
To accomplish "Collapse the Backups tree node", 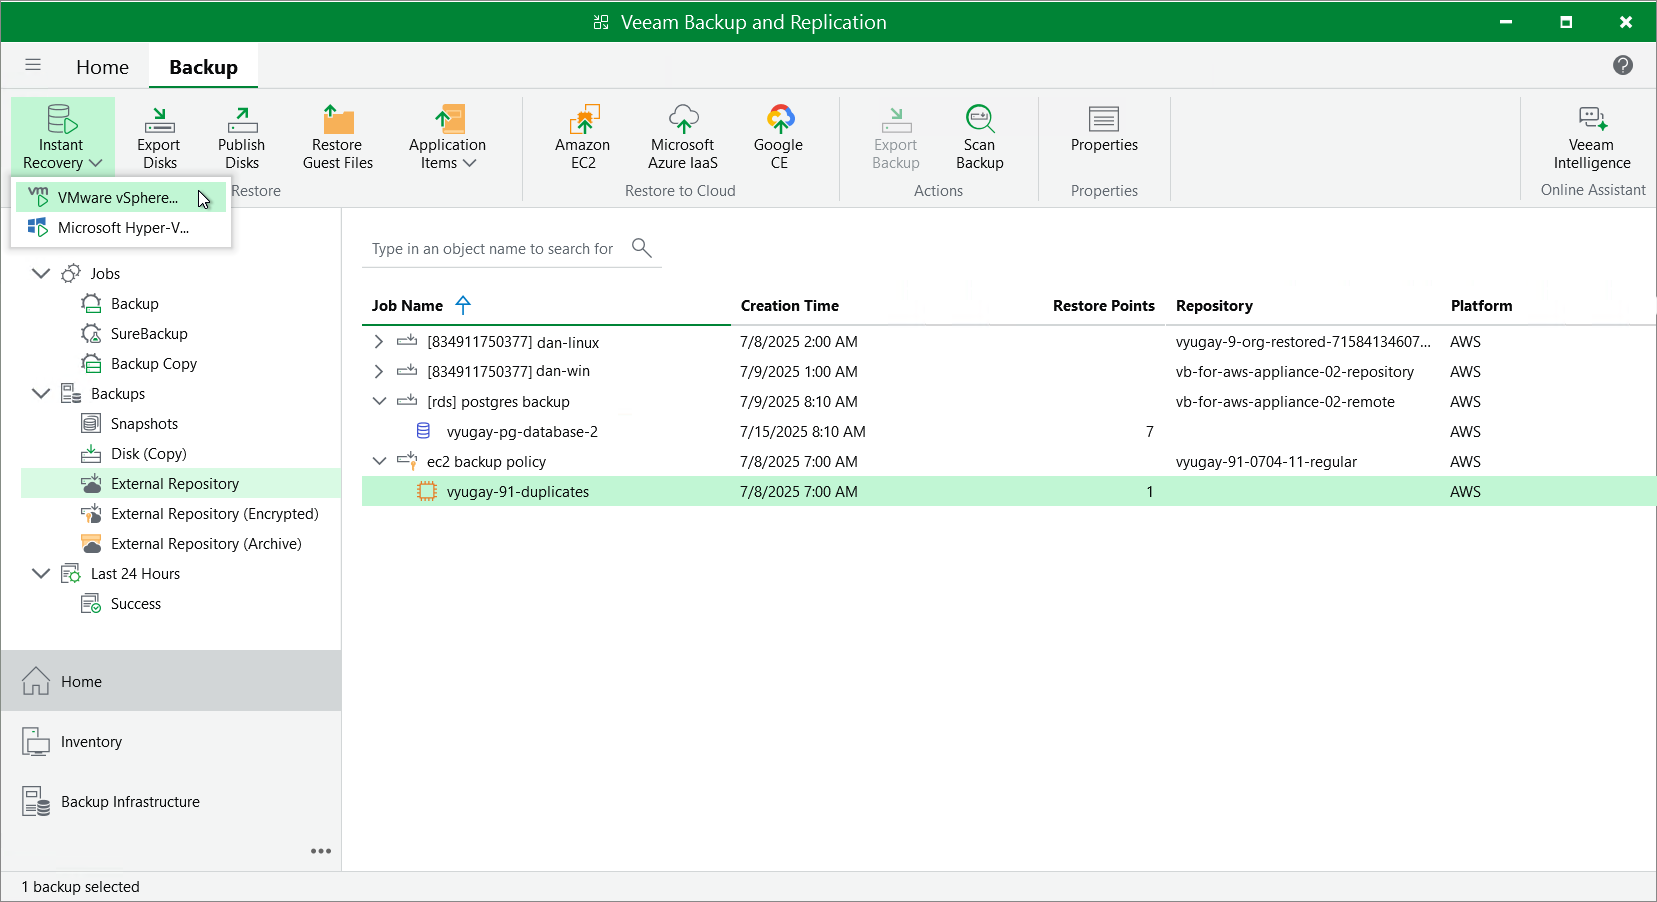I will [41, 393].
